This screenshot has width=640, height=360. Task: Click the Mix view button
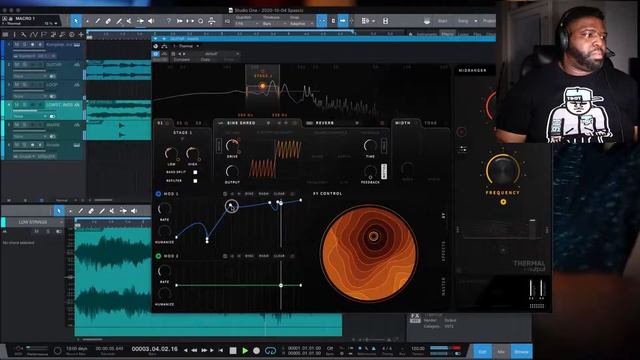click(x=501, y=351)
